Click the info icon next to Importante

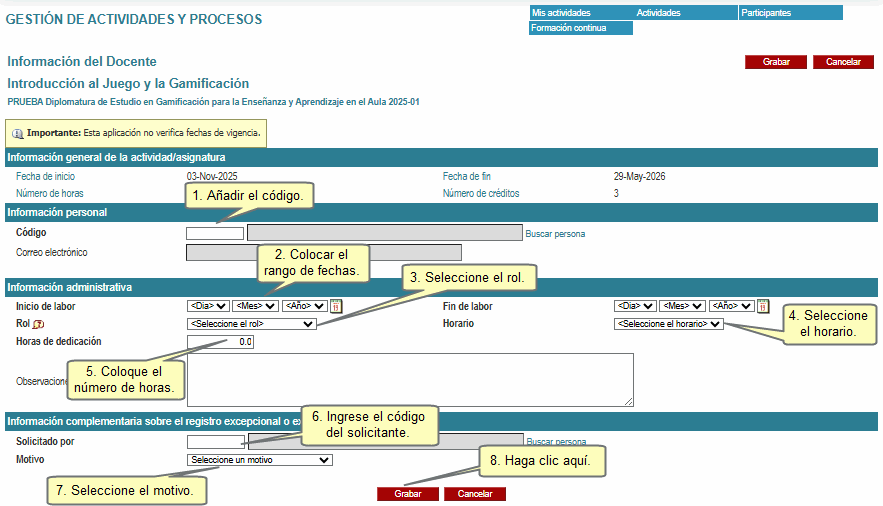click(x=18, y=132)
